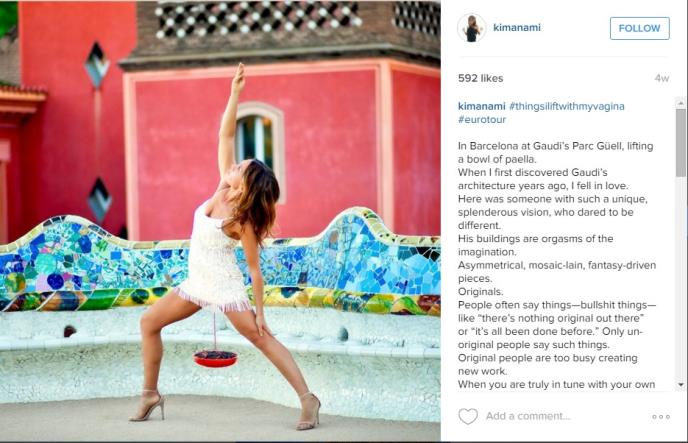Image resolution: width=688 pixels, height=443 pixels.
Task: Click the arched window in the photo
Action: pos(254,139)
